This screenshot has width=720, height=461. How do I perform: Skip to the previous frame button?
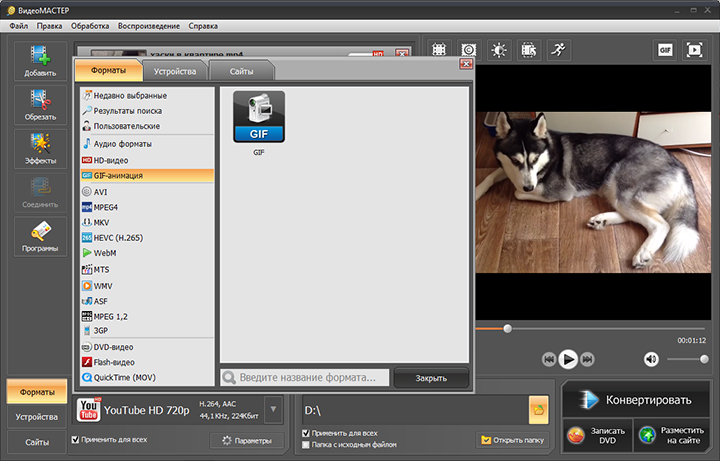pos(549,359)
